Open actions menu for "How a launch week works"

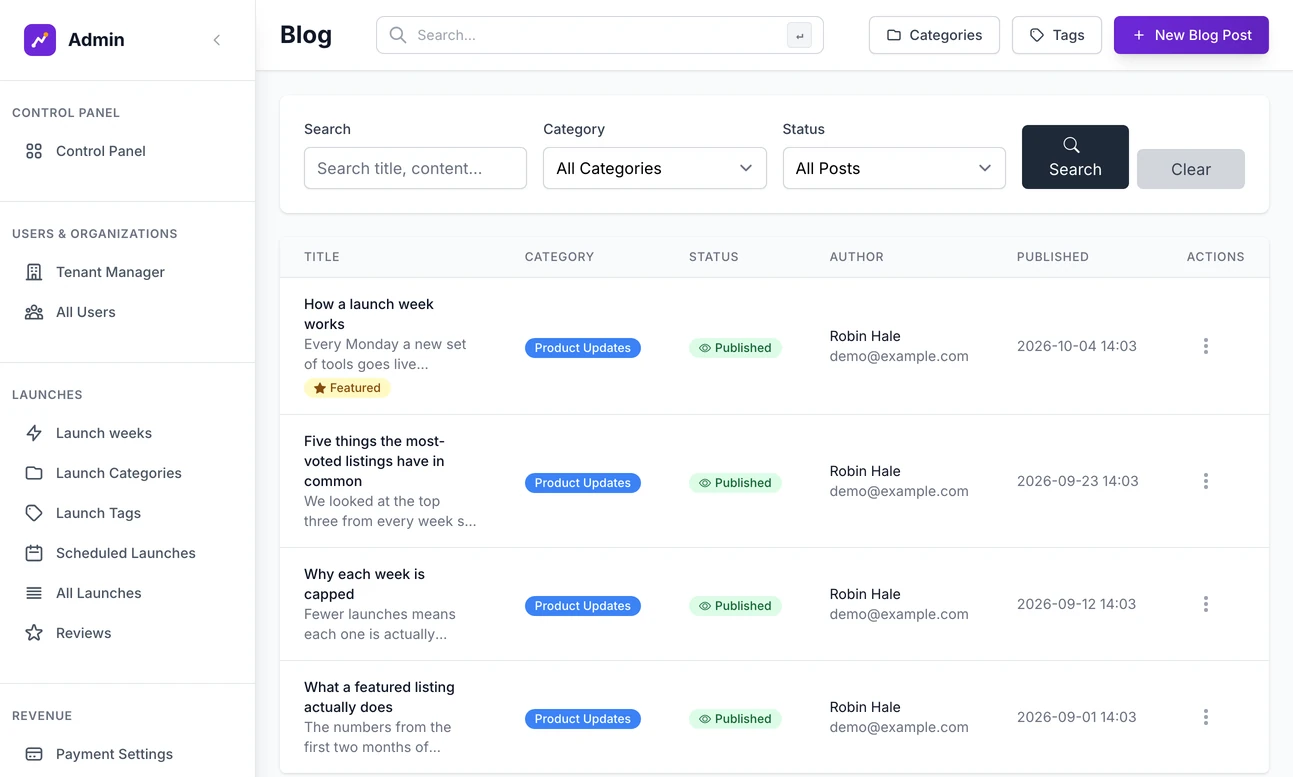1206,346
